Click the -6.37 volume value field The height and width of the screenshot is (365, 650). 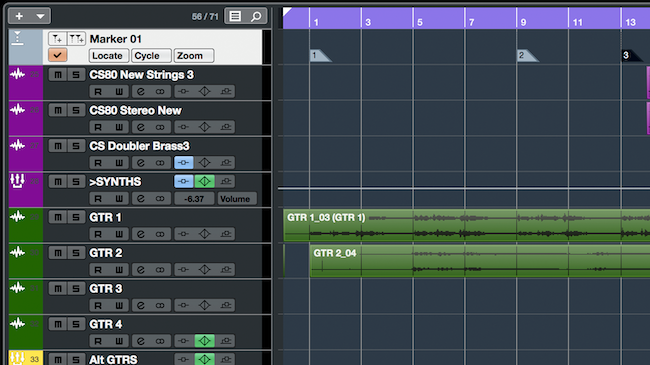194,199
